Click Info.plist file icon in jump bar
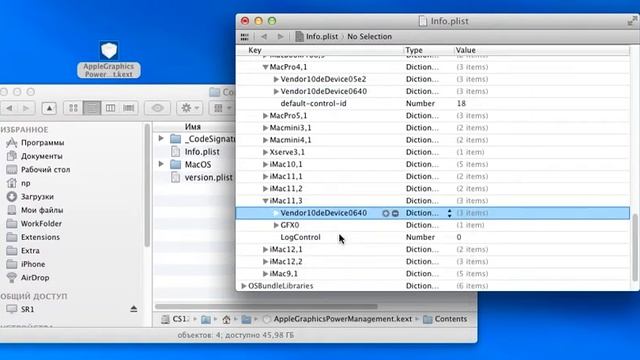This screenshot has width=640, height=360. point(299,37)
